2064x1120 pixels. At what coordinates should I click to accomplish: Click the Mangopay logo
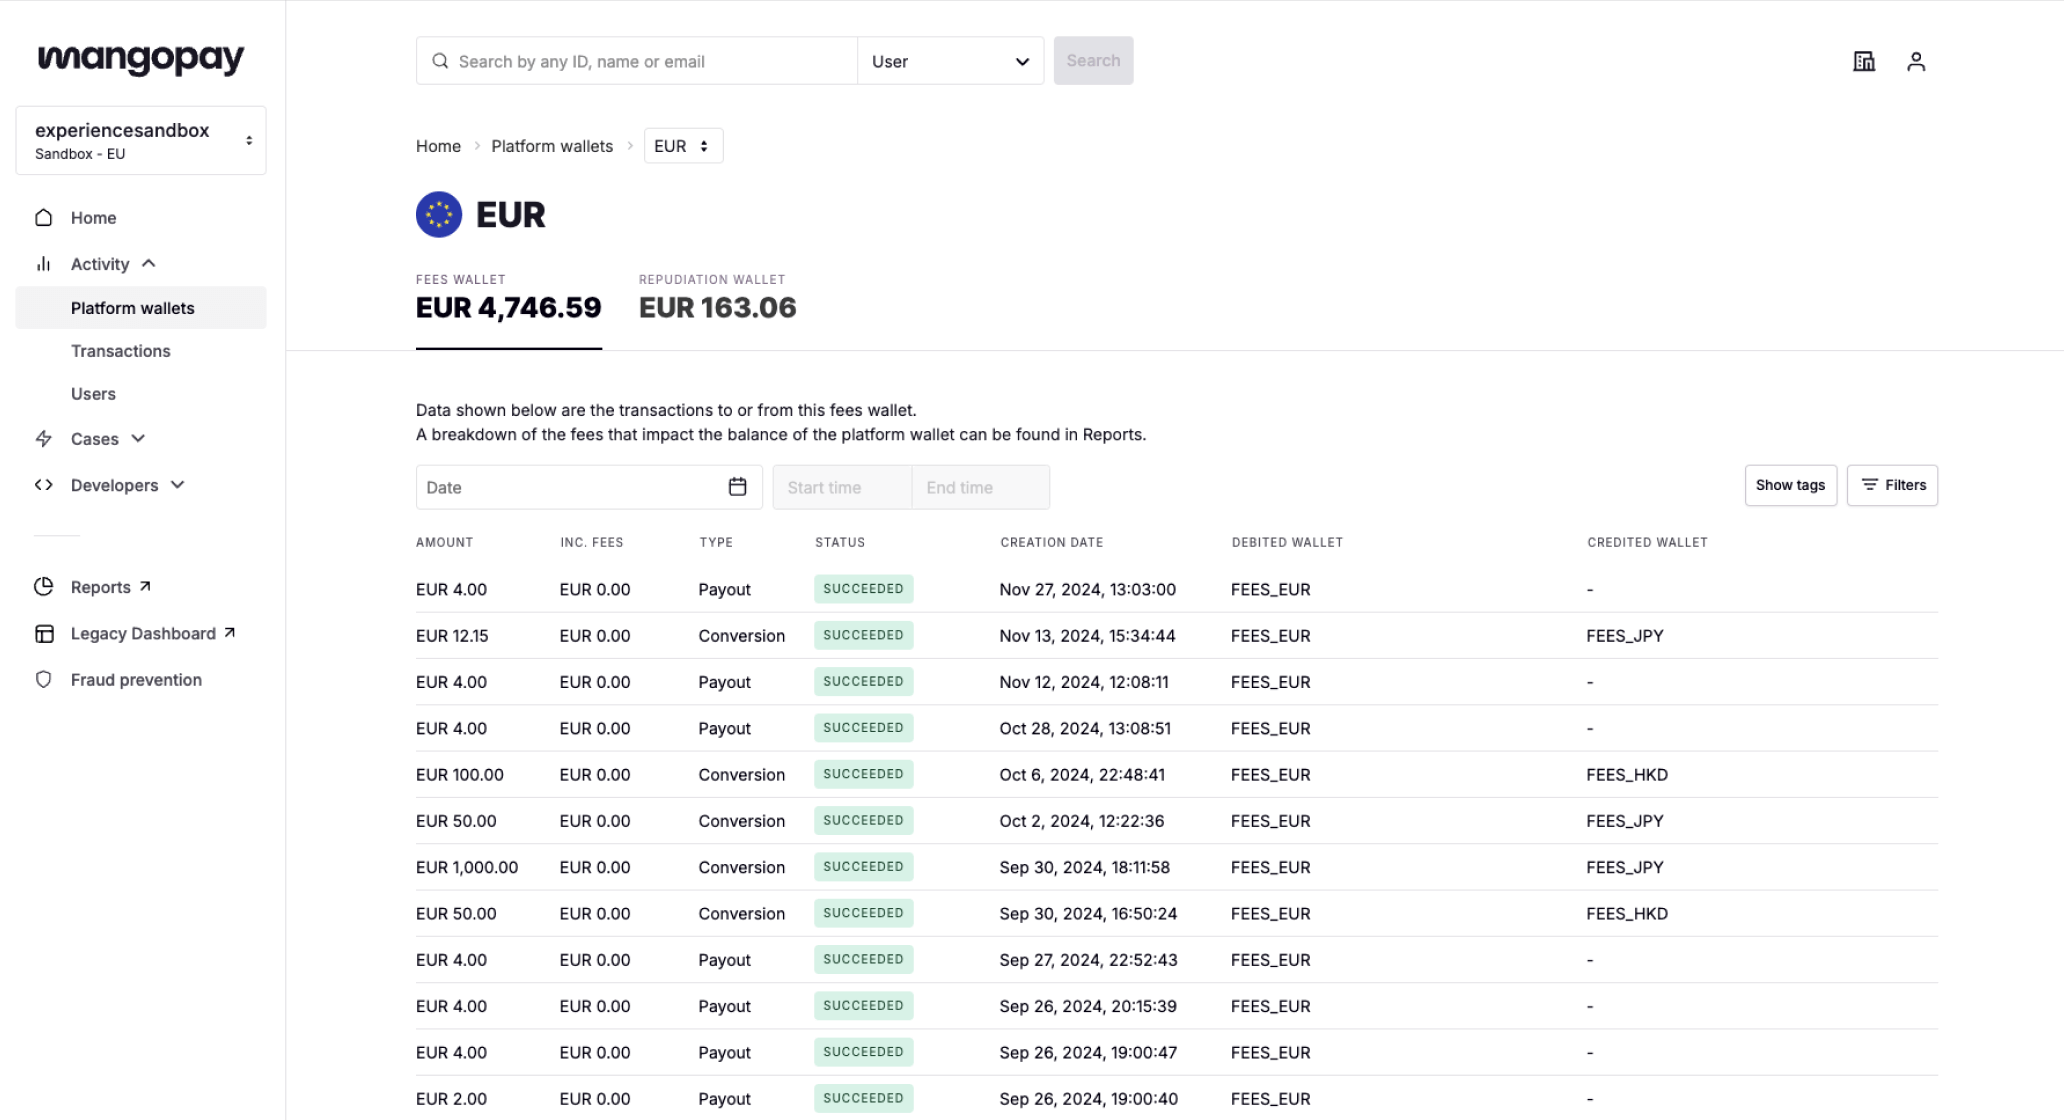click(141, 59)
